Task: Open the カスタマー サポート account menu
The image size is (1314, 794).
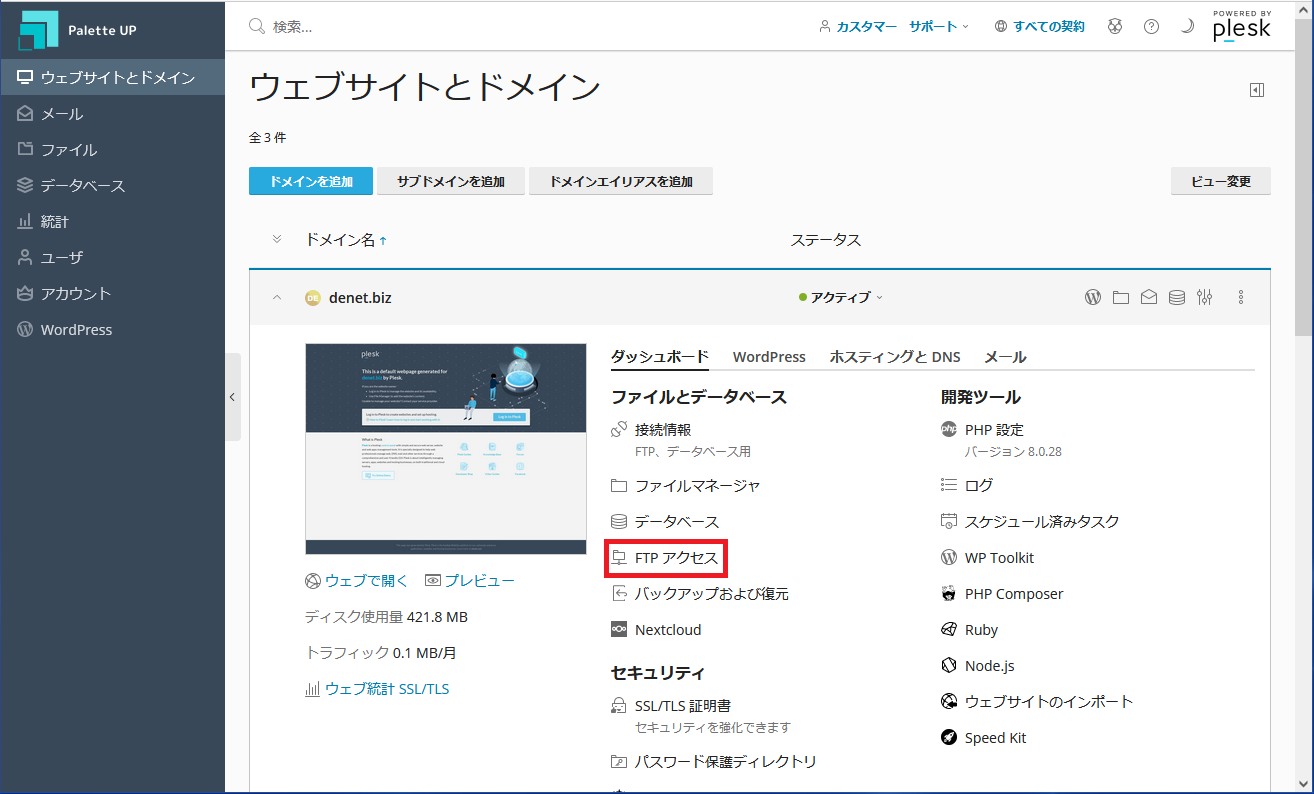Action: [894, 27]
